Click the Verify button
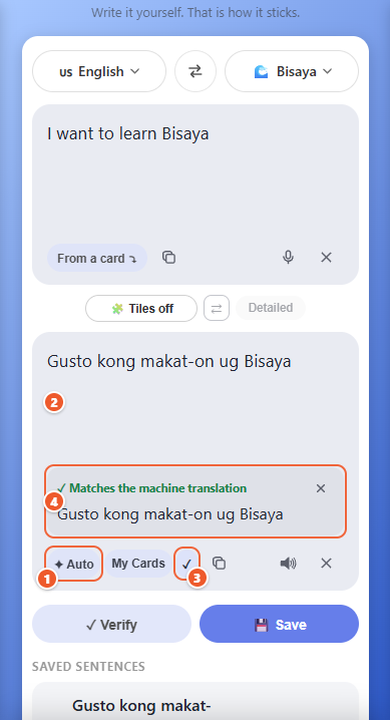 (112, 624)
